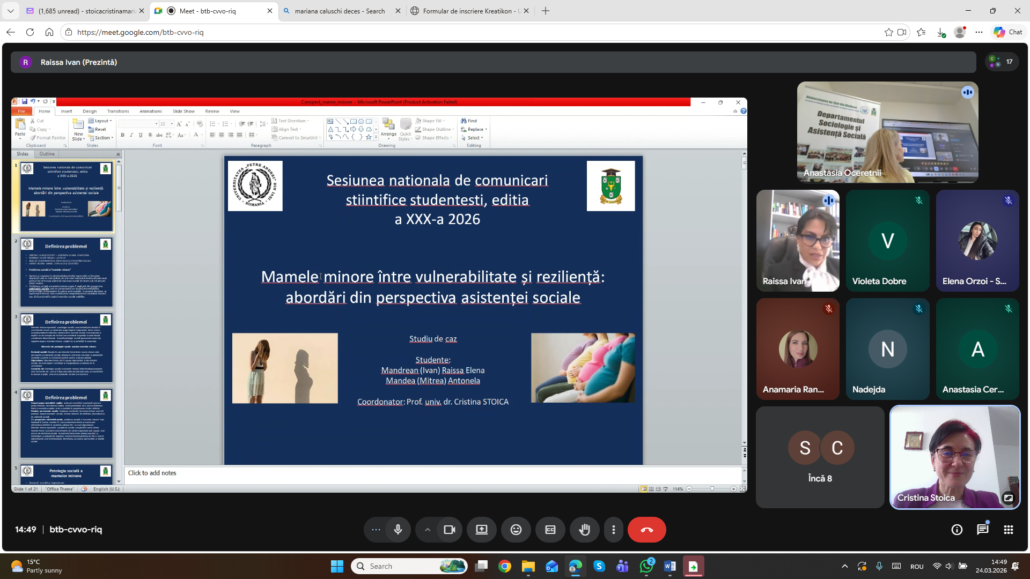
Task: Click the taskbar Search box
Action: (x=409, y=567)
